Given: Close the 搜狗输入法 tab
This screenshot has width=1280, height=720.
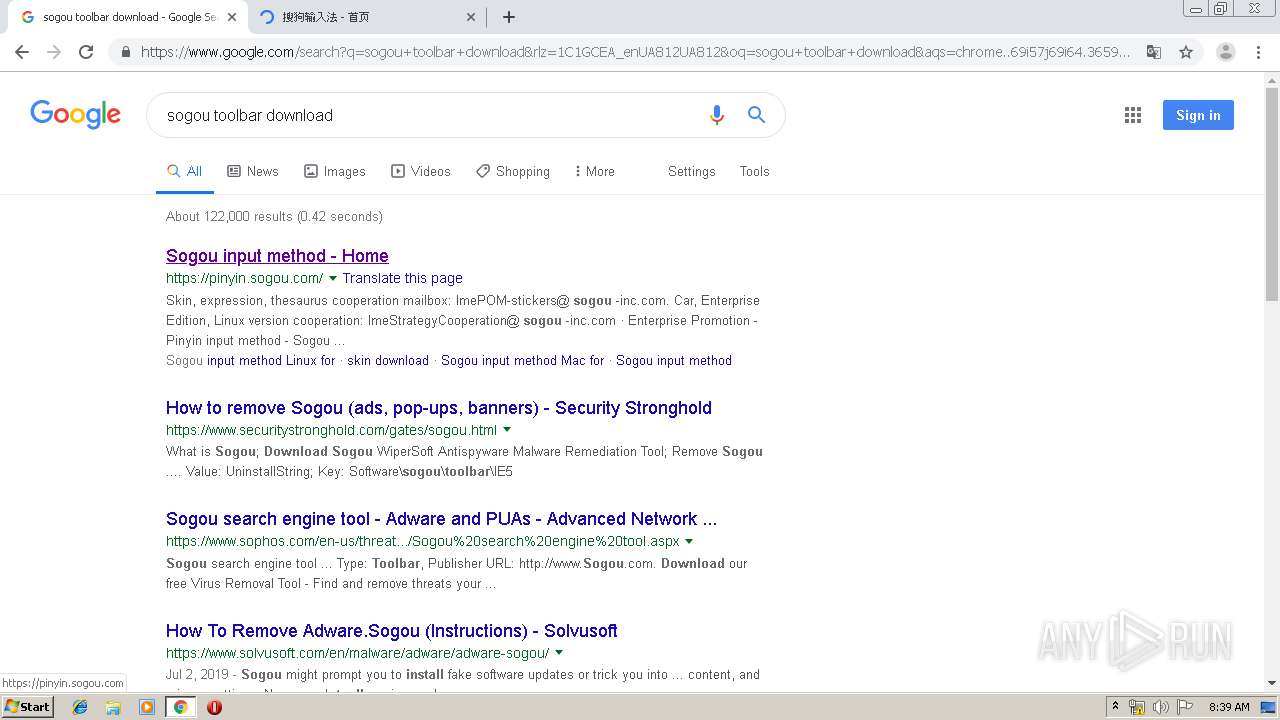Looking at the screenshot, I should click(x=471, y=17).
